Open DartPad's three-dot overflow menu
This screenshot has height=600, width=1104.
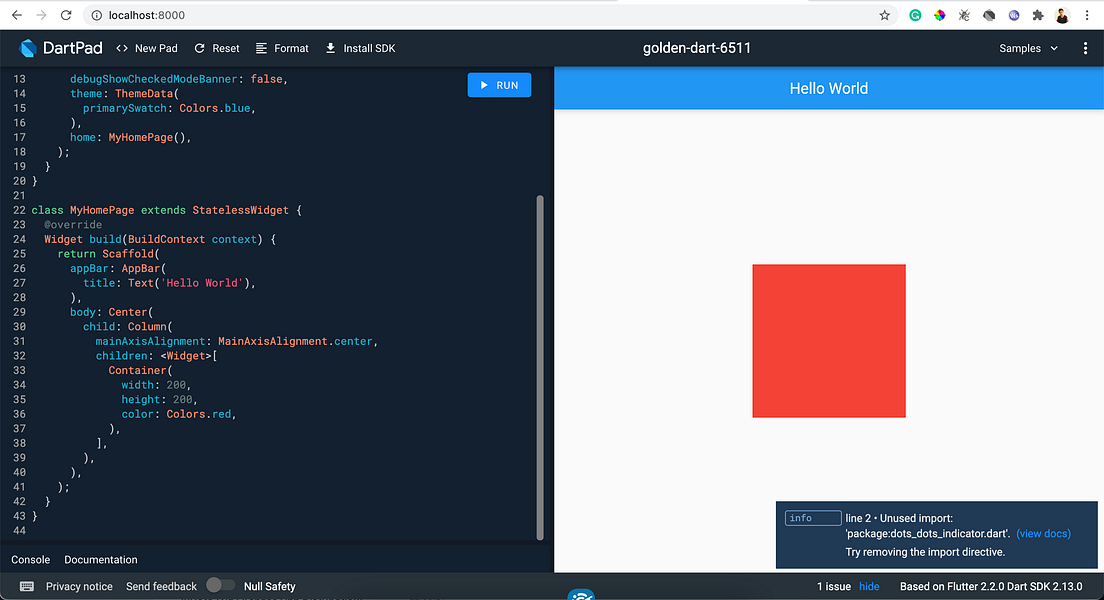(x=1085, y=47)
